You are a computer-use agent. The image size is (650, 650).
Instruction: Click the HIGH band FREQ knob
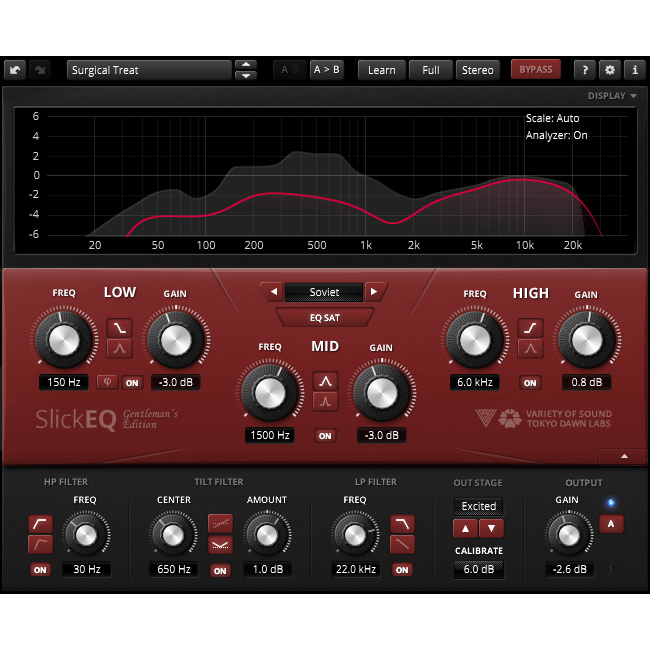(475, 340)
